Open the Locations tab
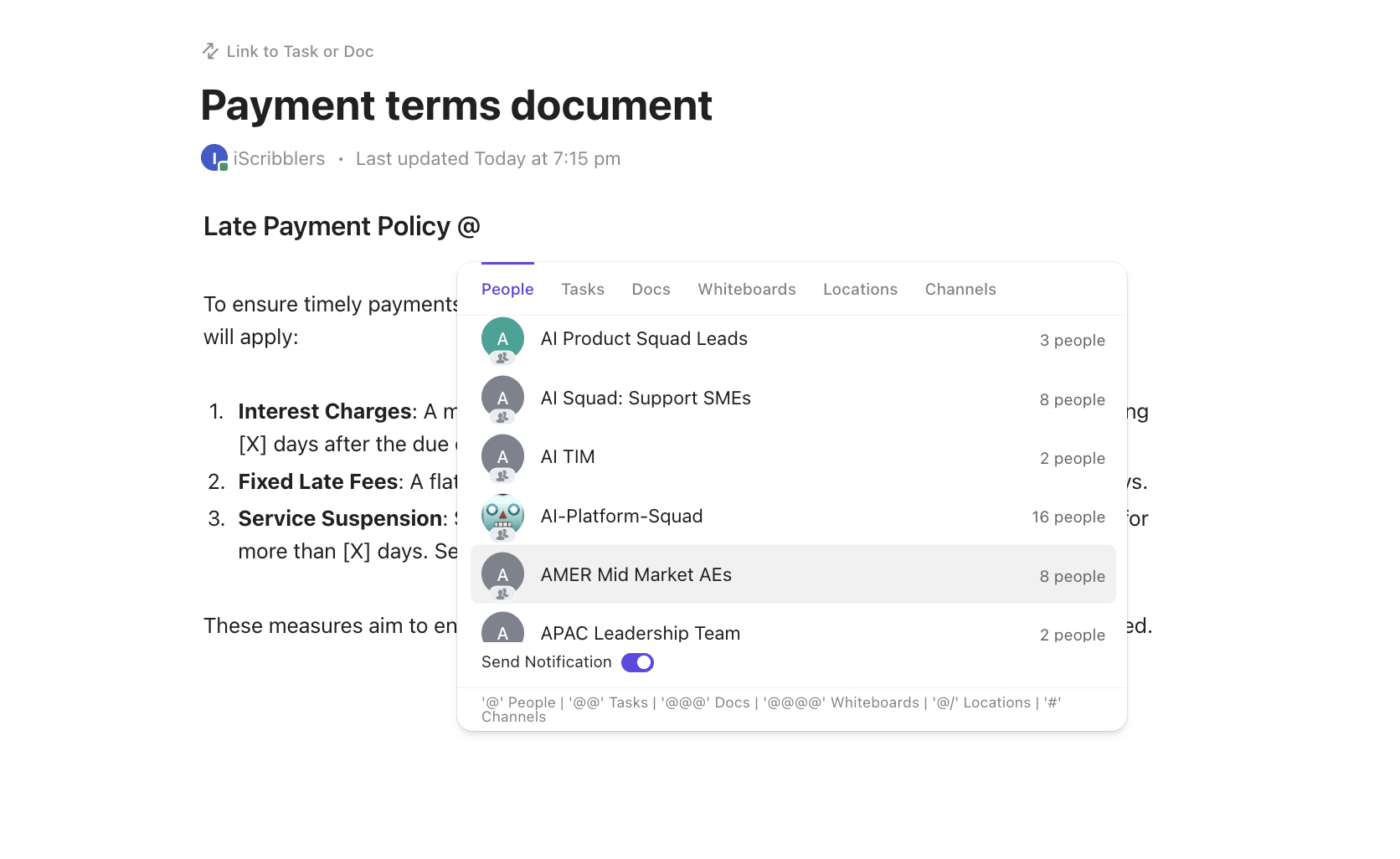This screenshot has height=859, width=1400. click(x=860, y=289)
